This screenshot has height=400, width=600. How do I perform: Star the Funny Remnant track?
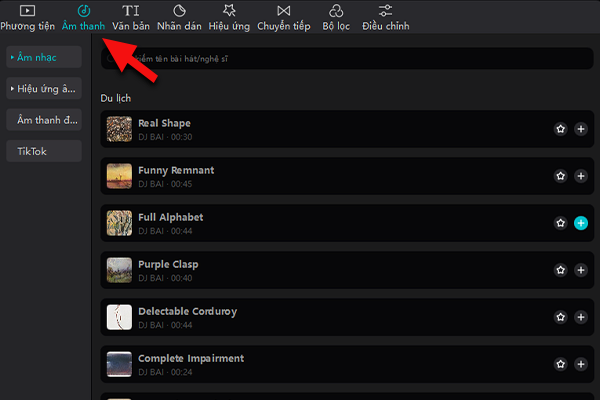tap(561, 176)
